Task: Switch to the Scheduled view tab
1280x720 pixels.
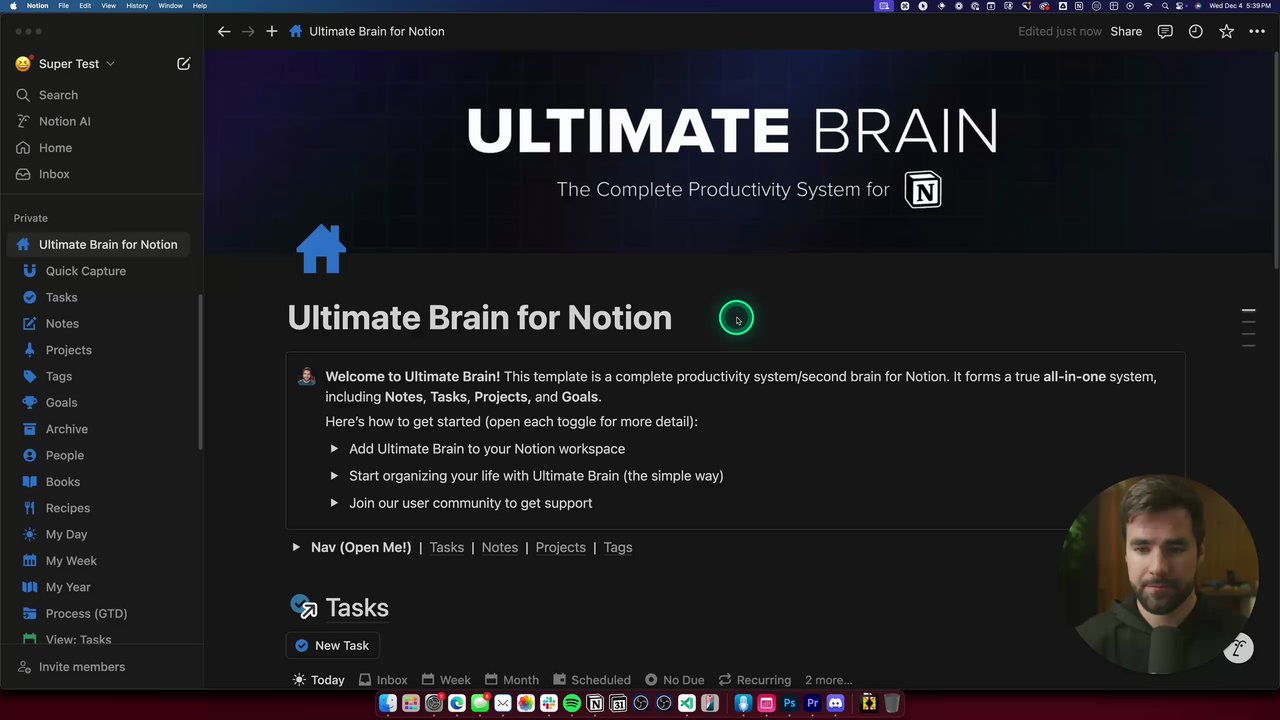Action: 592,680
